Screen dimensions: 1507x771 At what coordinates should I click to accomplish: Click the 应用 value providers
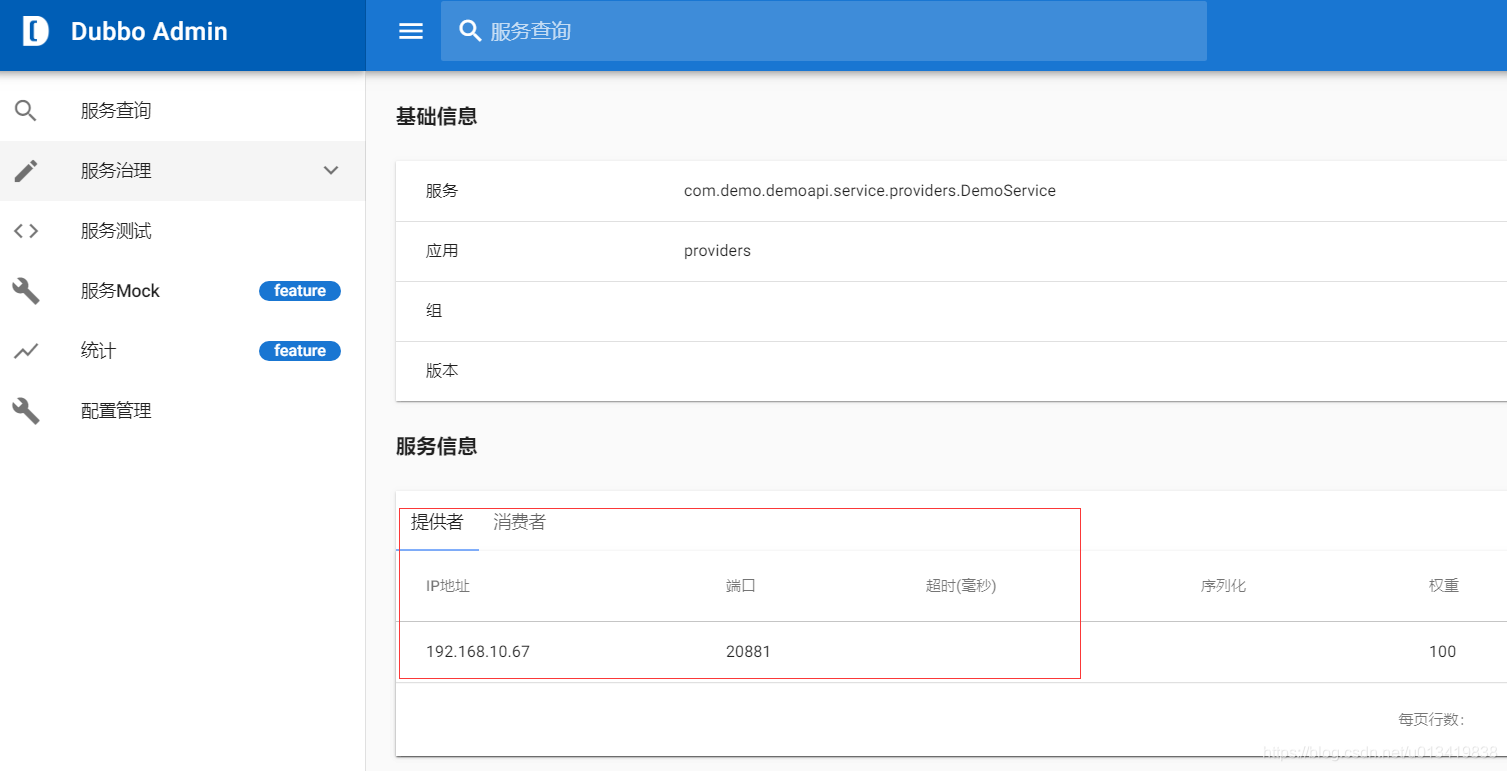(717, 251)
